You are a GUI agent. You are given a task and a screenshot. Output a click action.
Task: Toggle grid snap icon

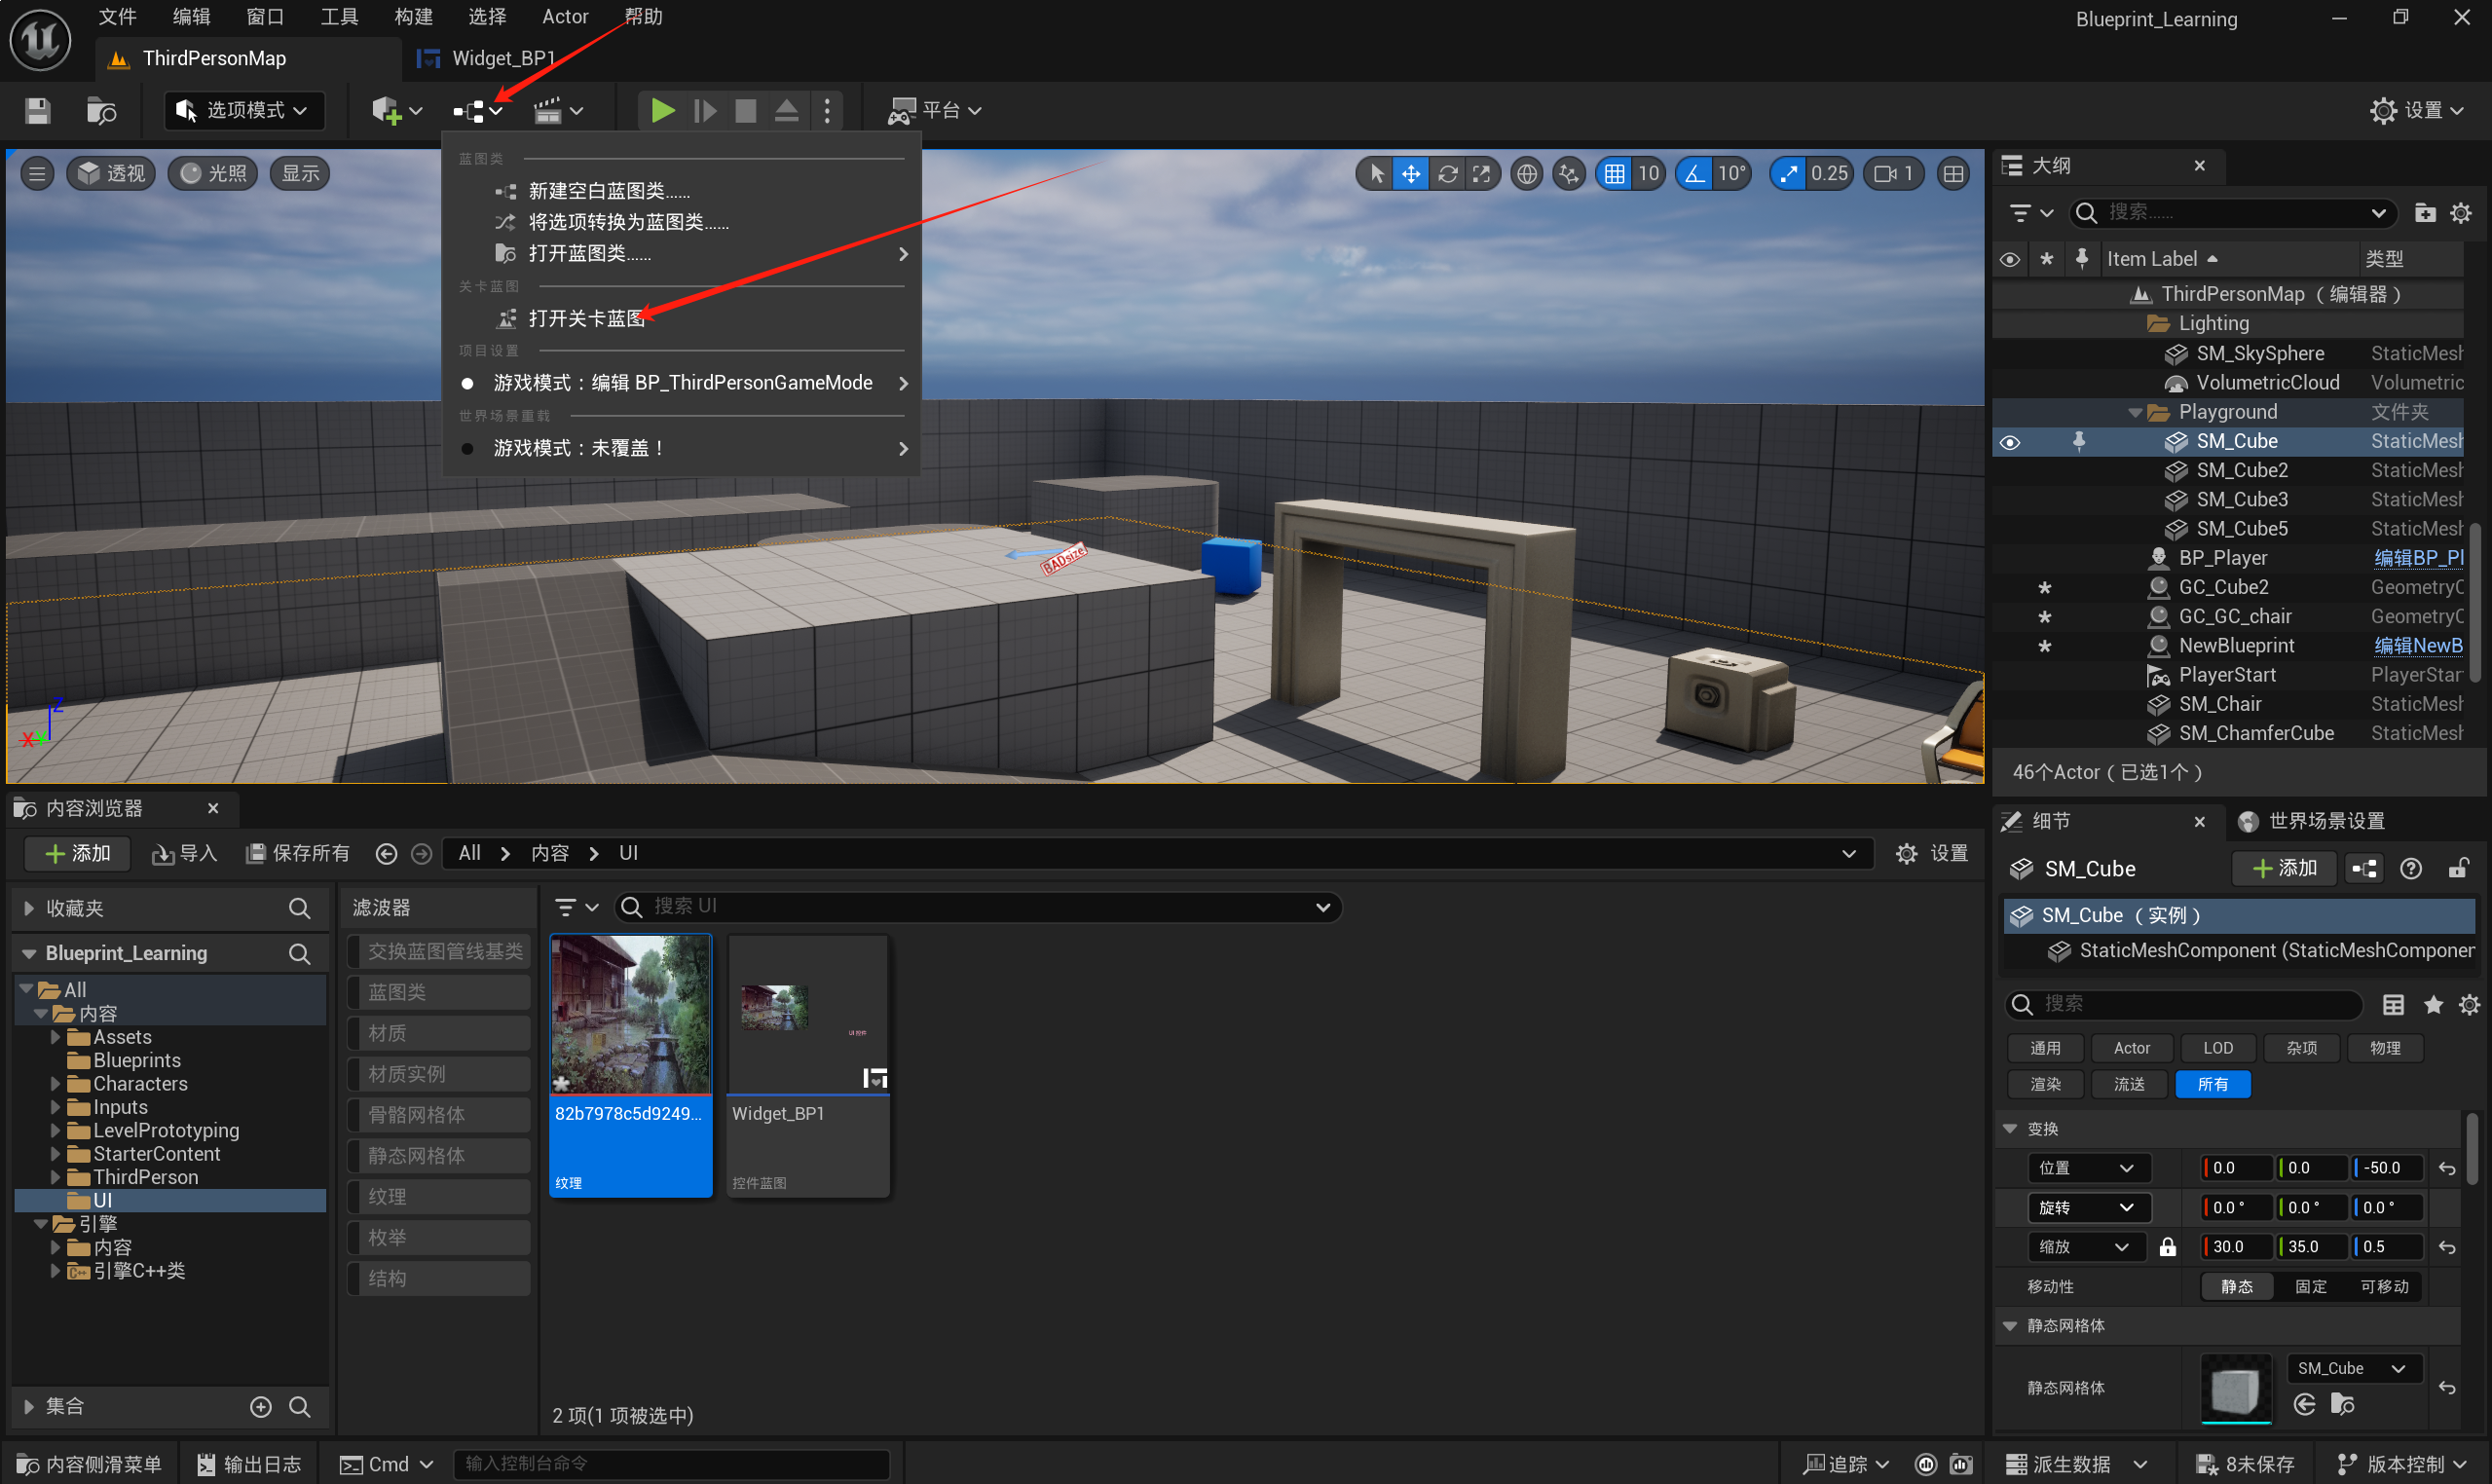tap(1614, 174)
